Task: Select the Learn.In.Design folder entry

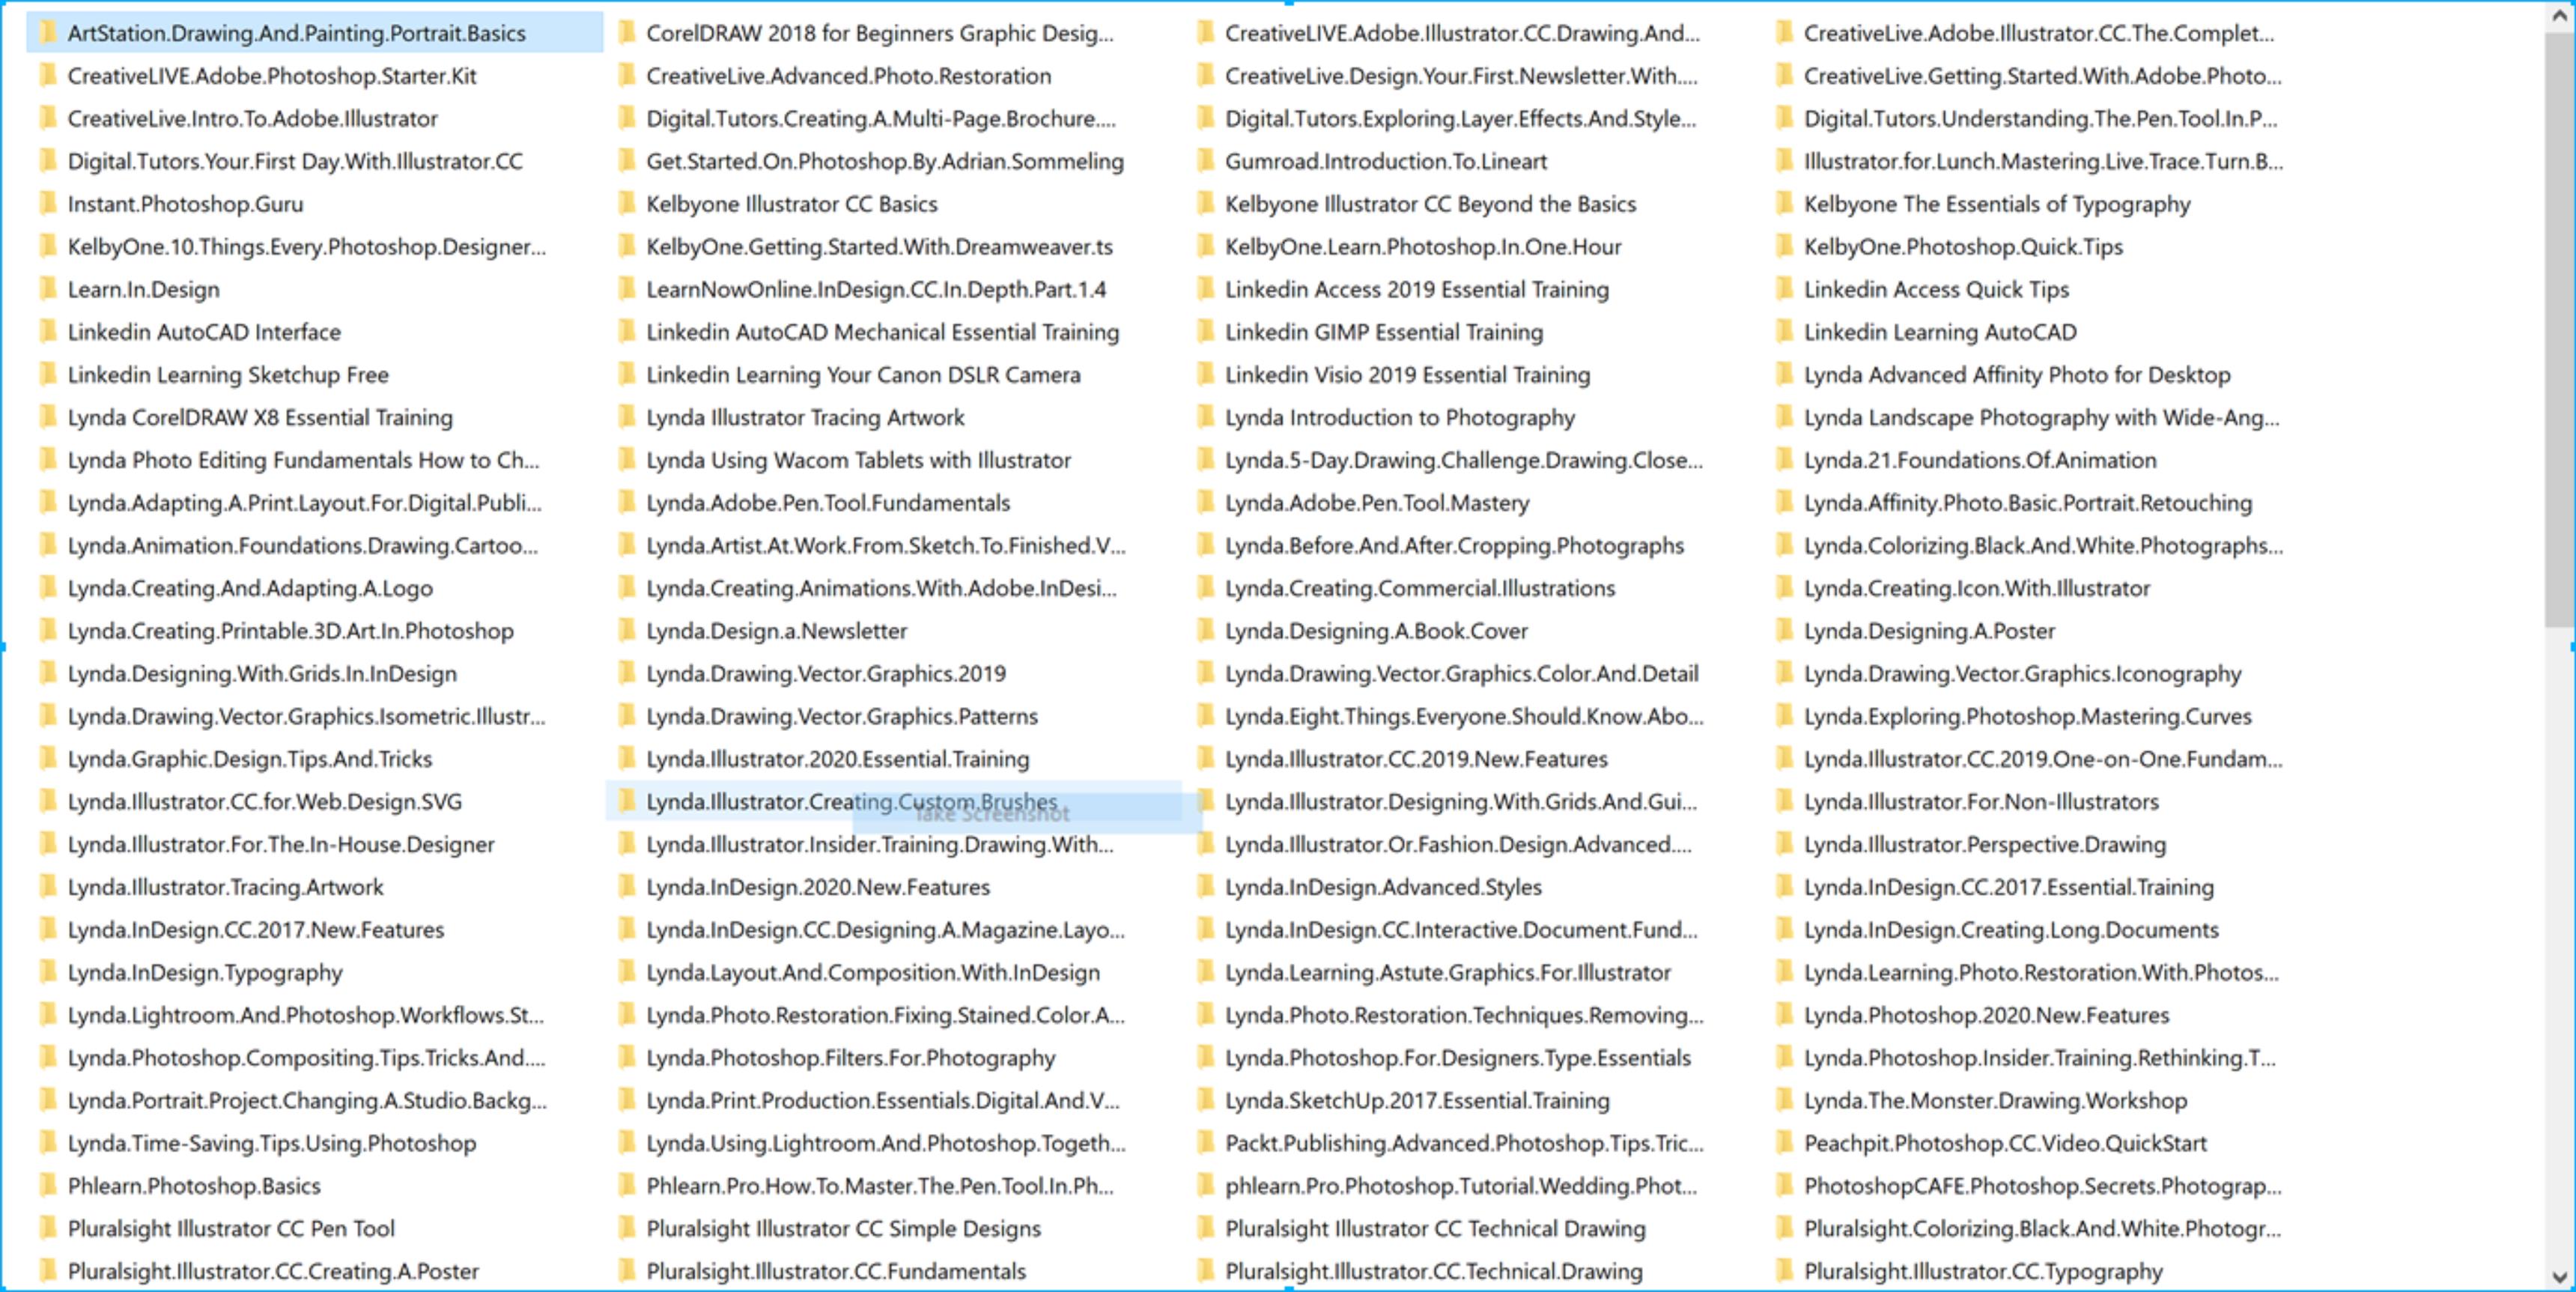Action: tap(143, 290)
